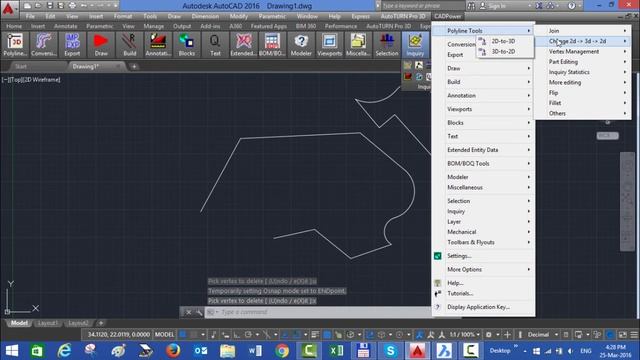Open the BOM/BOQ tools panel
Viewport: 640px width, 360px height.
272,45
